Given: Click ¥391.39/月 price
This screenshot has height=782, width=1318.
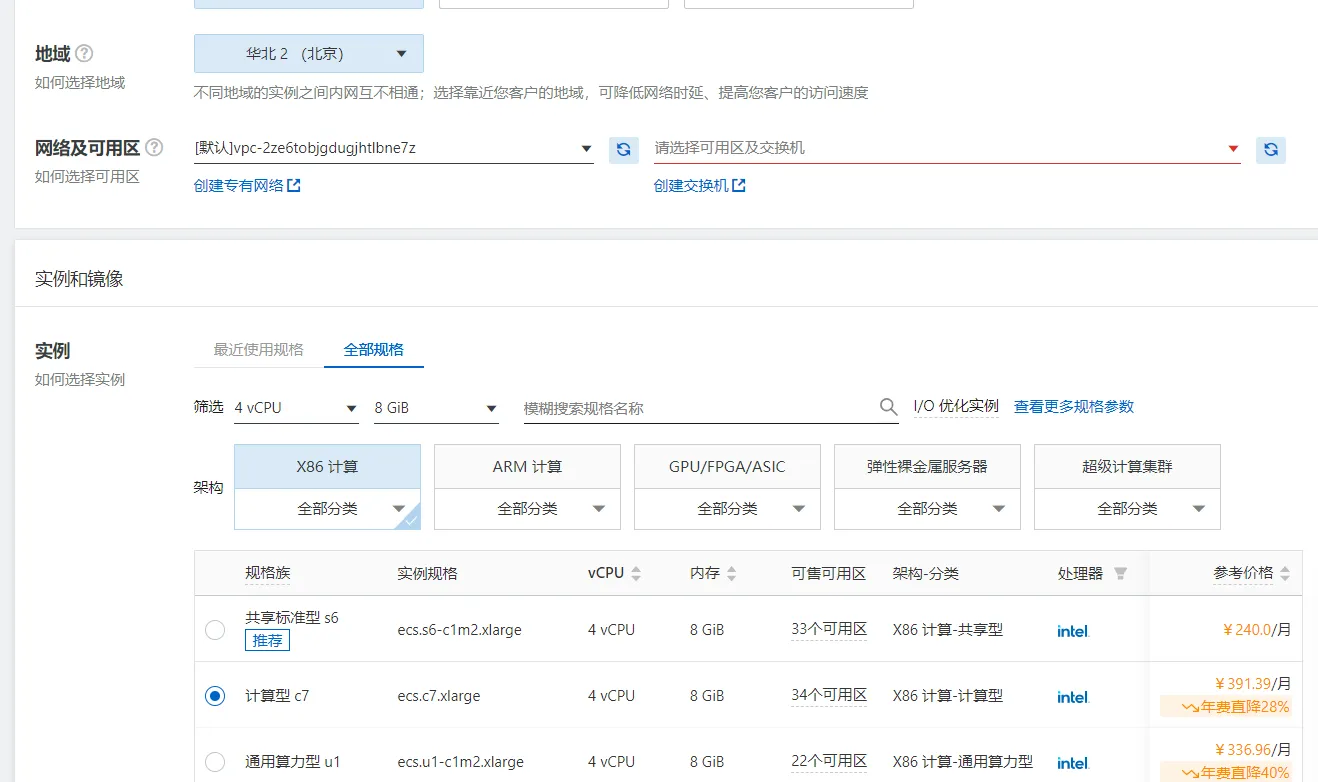Looking at the screenshot, I should 1253,684.
